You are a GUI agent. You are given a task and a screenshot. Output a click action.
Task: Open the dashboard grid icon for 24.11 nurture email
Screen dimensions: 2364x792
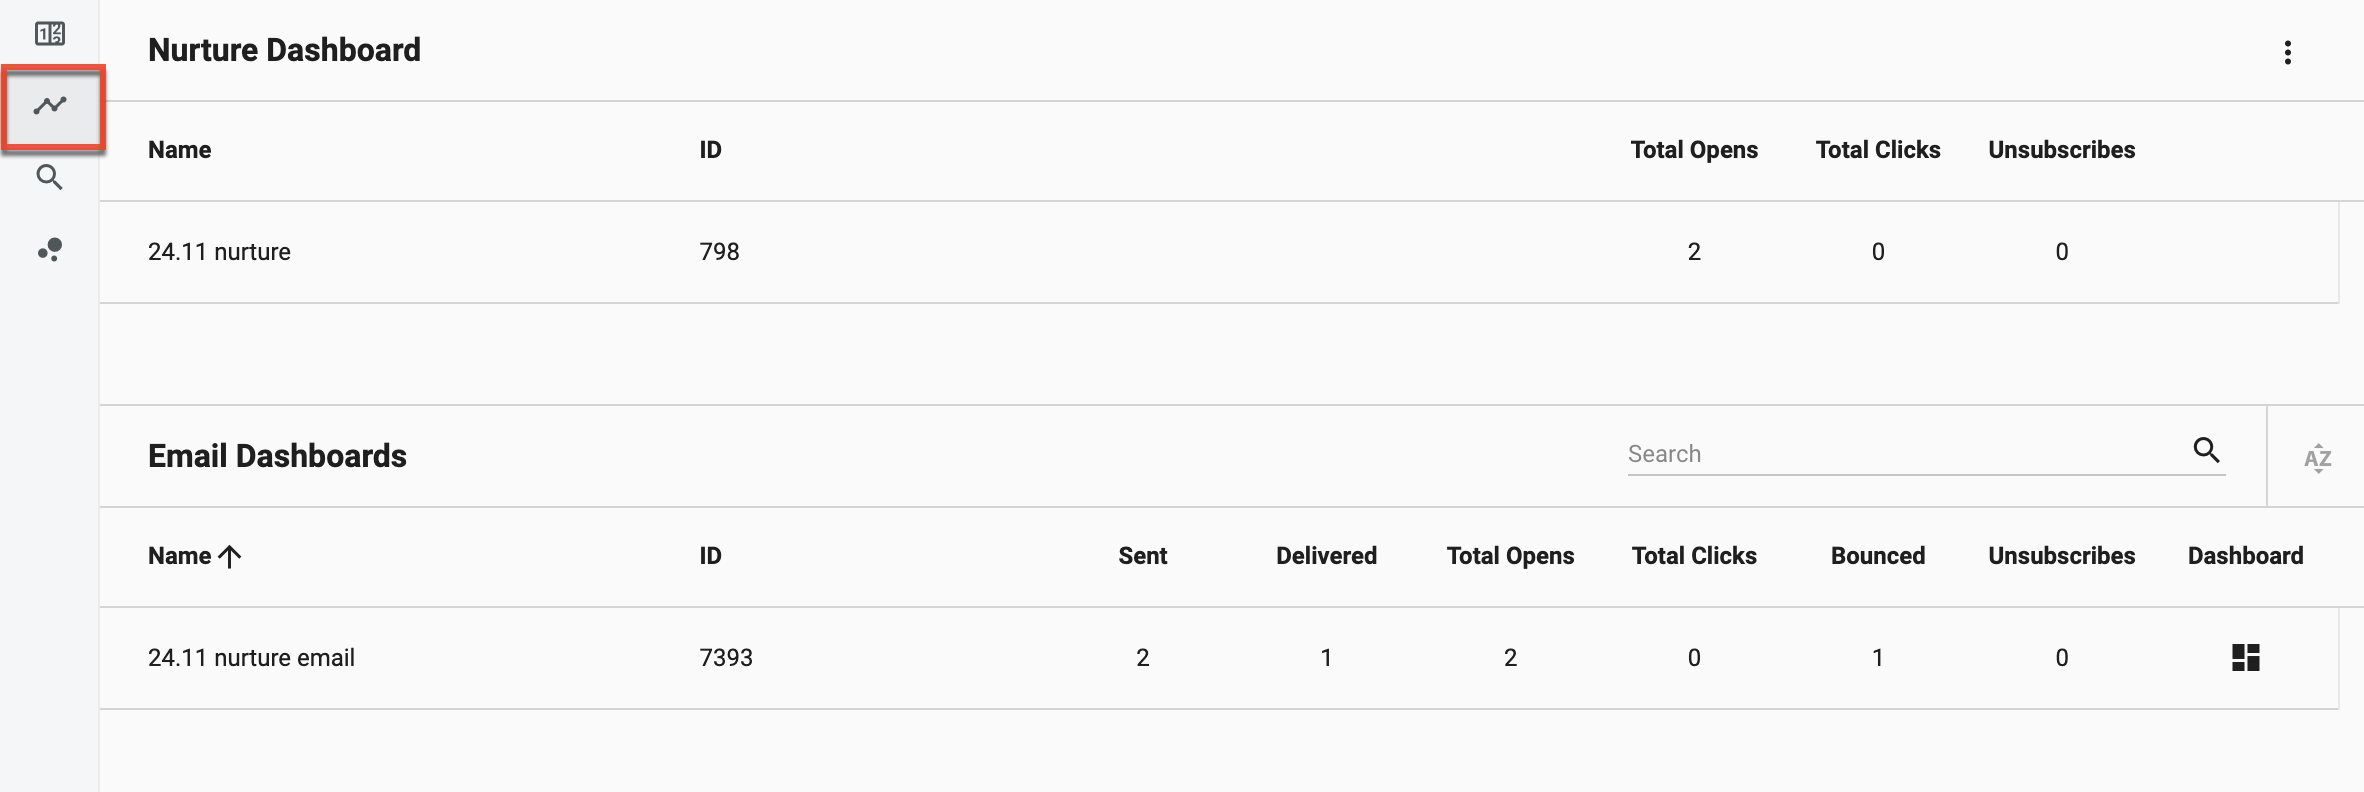[2247, 657]
